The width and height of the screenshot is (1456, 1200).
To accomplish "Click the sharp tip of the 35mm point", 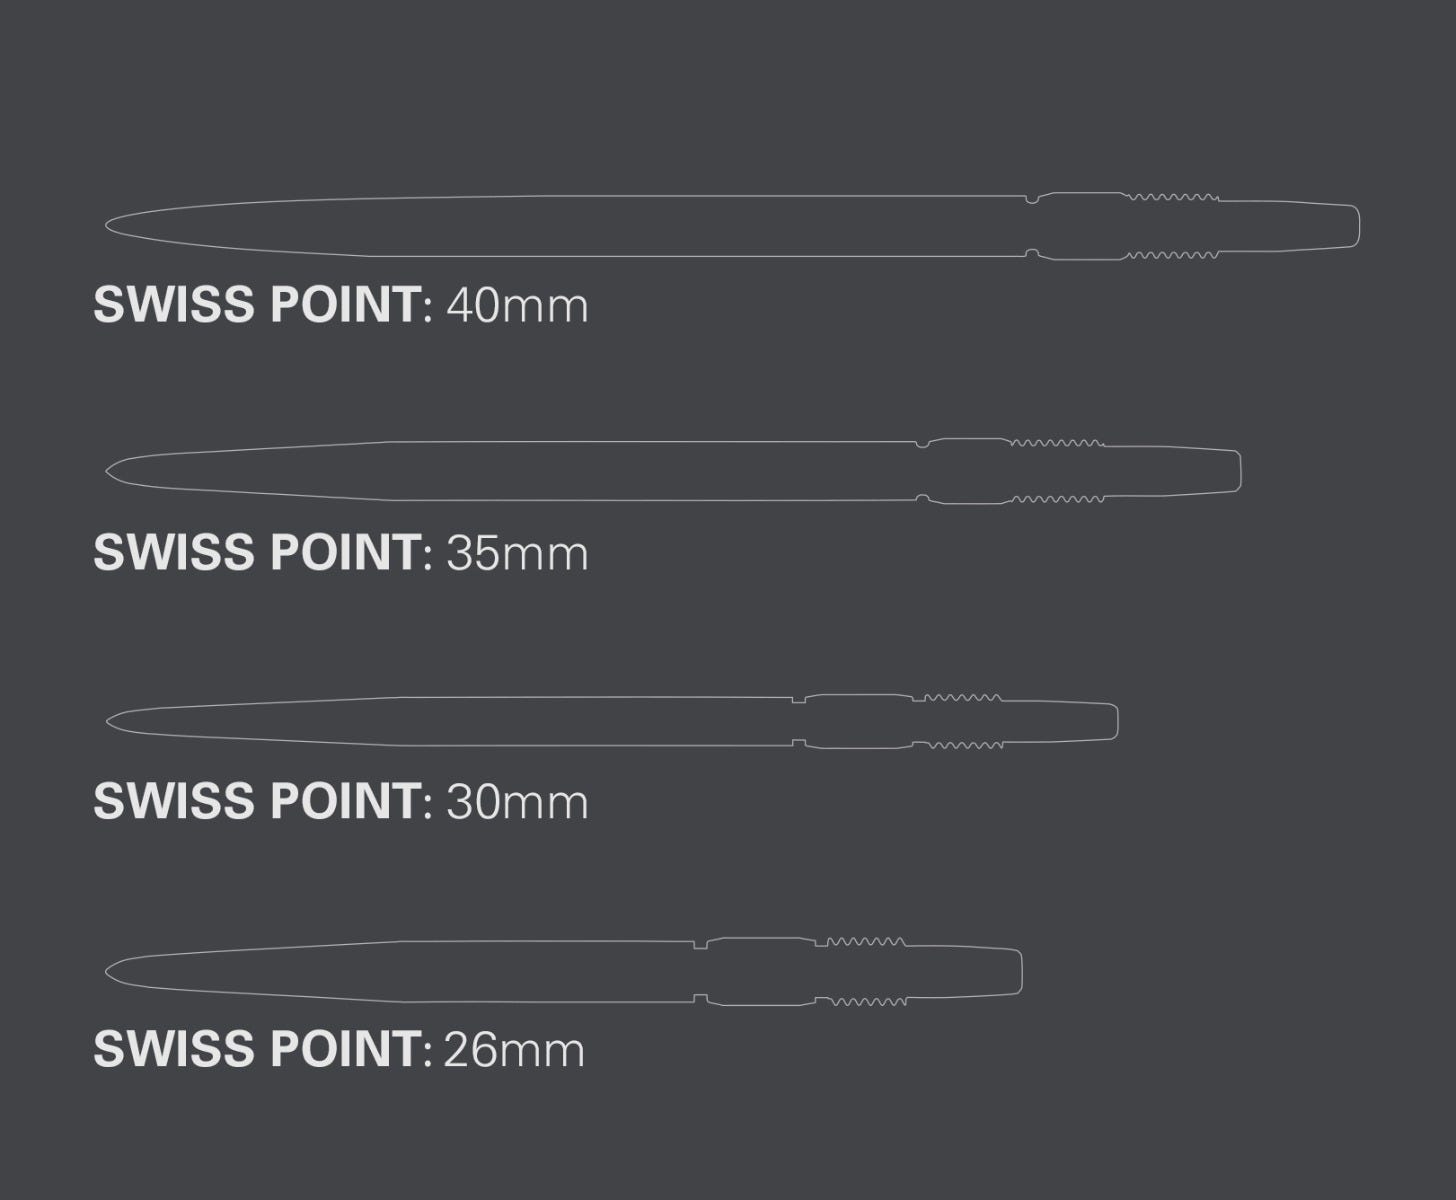I will pos(110,471).
